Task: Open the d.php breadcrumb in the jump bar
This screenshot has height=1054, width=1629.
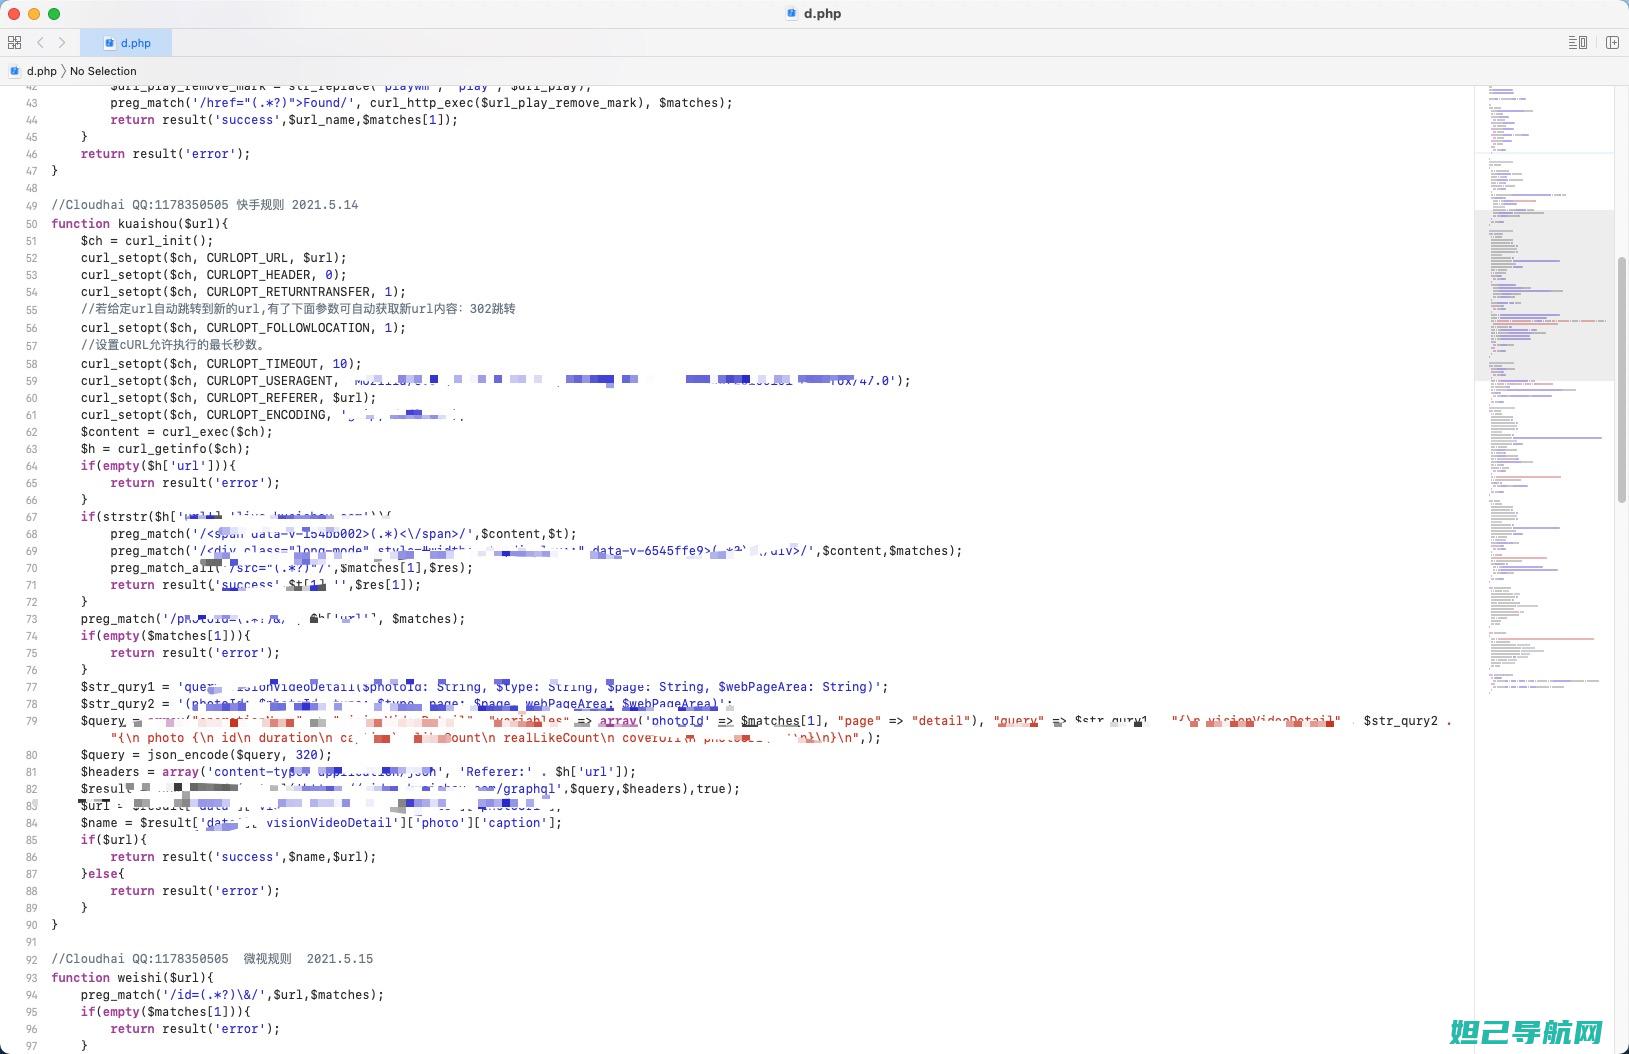Action: point(41,71)
